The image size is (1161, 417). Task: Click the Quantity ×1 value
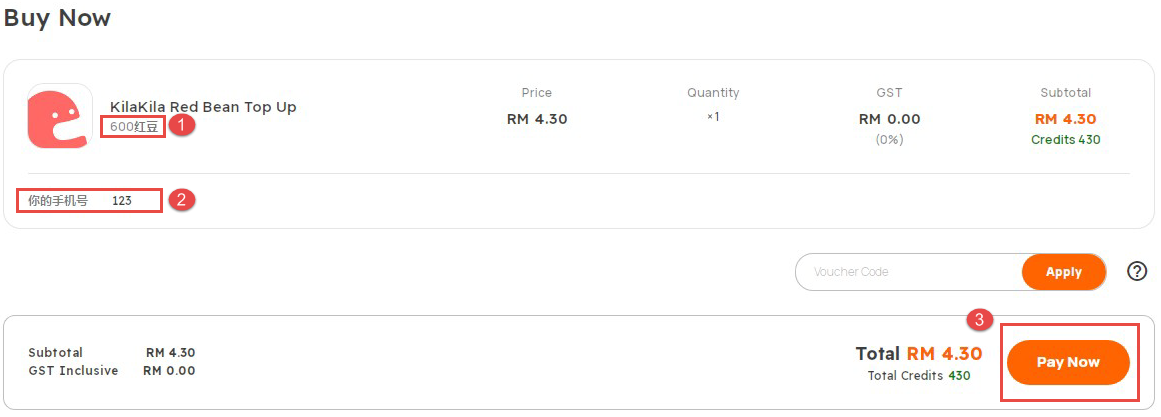[713, 117]
